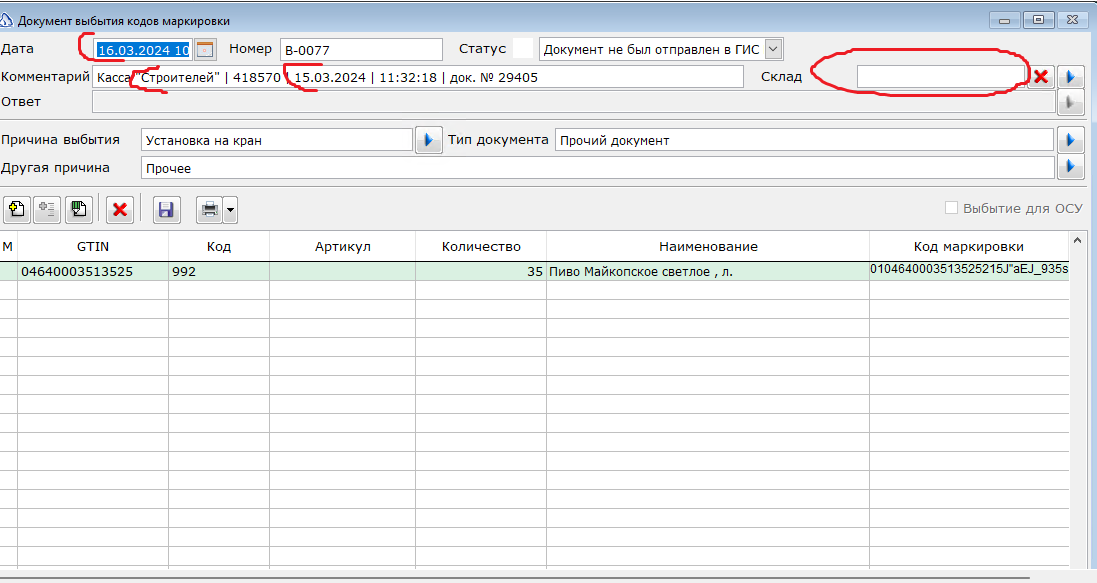Open Другая причина selection blue arrow
Screen dimensions: 1097x583
point(1070,167)
